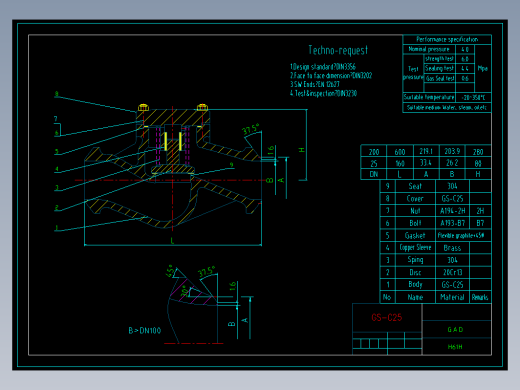Viewport: 520px width, 390px height.
Task: Select the H61H drawing number text
Action: (455, 347)
